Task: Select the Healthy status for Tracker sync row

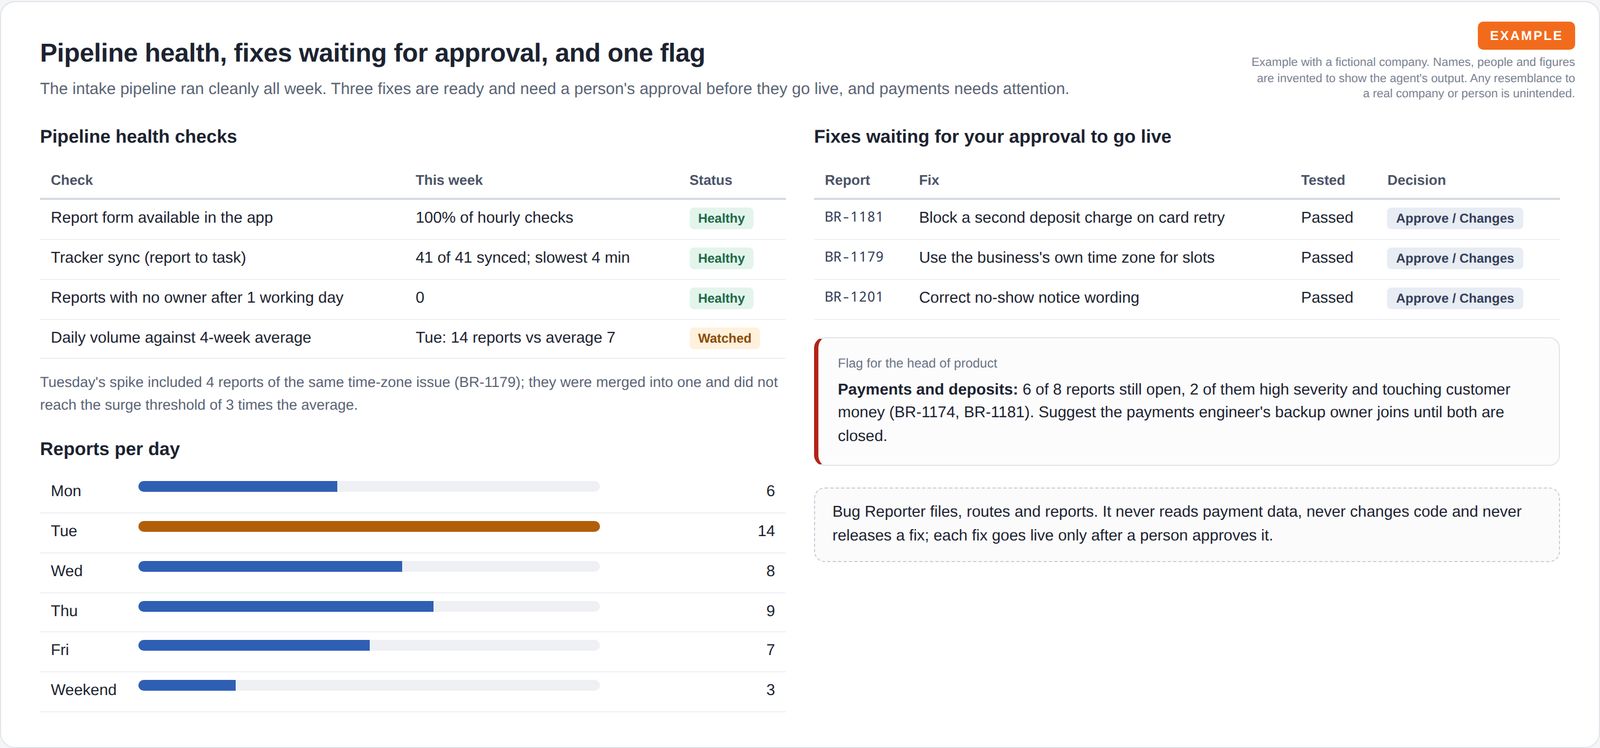Action: tap(721, 258)
